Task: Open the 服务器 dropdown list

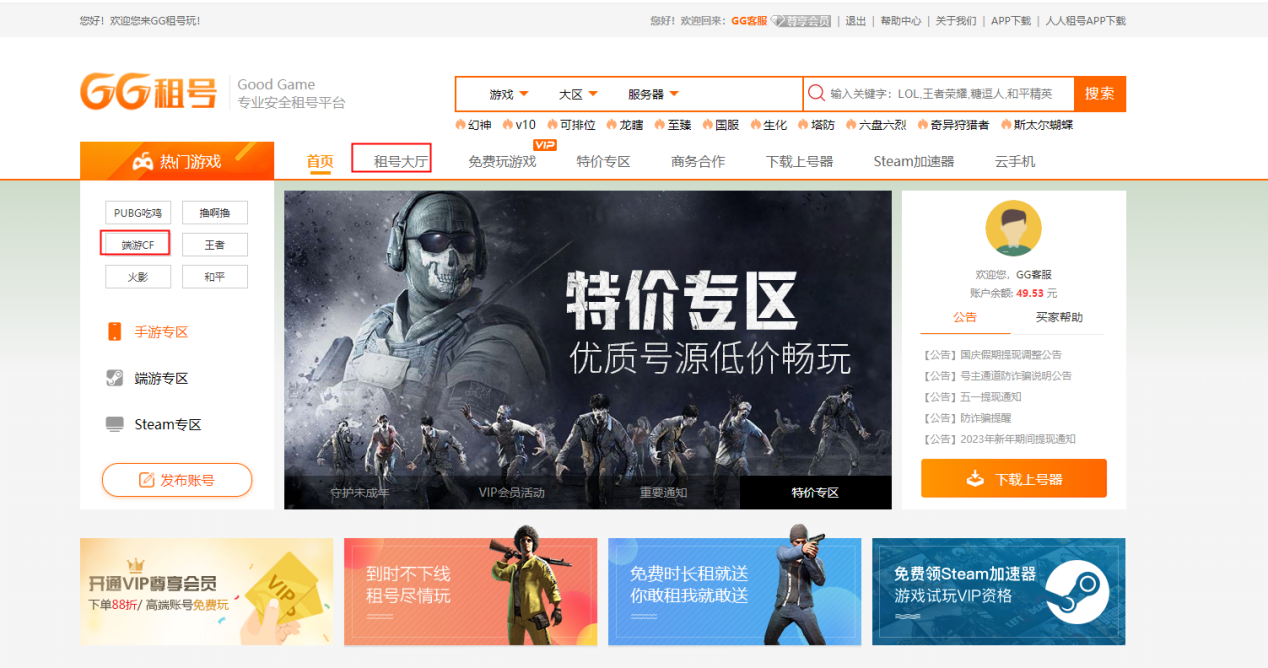Action: (653, 94)
